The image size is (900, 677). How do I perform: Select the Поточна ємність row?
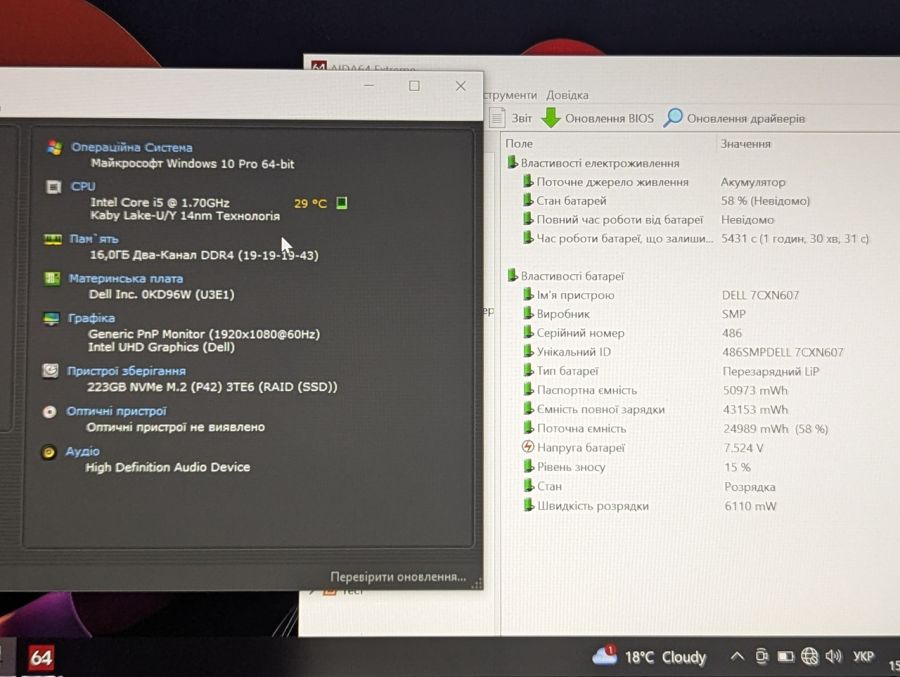[676, 428]
